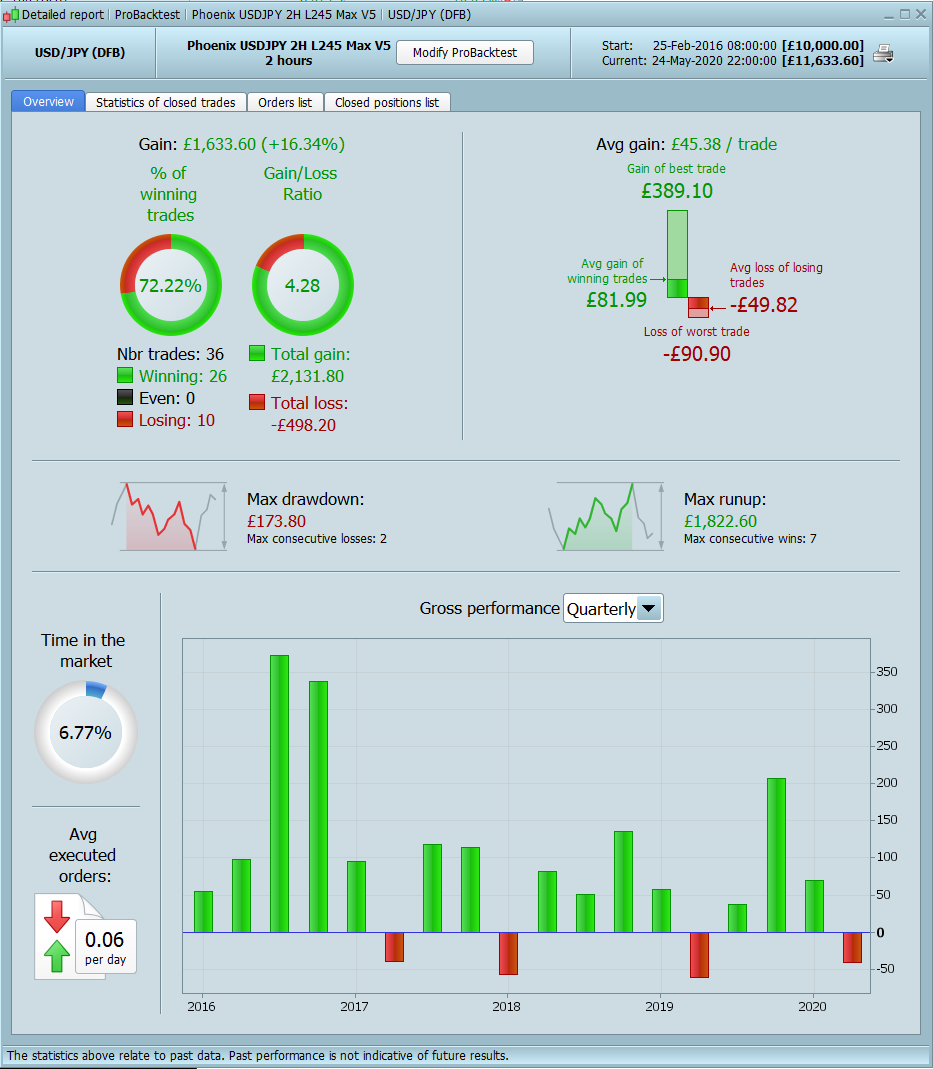Click the tallest green quarterly bar in 2016
Screen dimensions: 933x1069
[279, 794]
